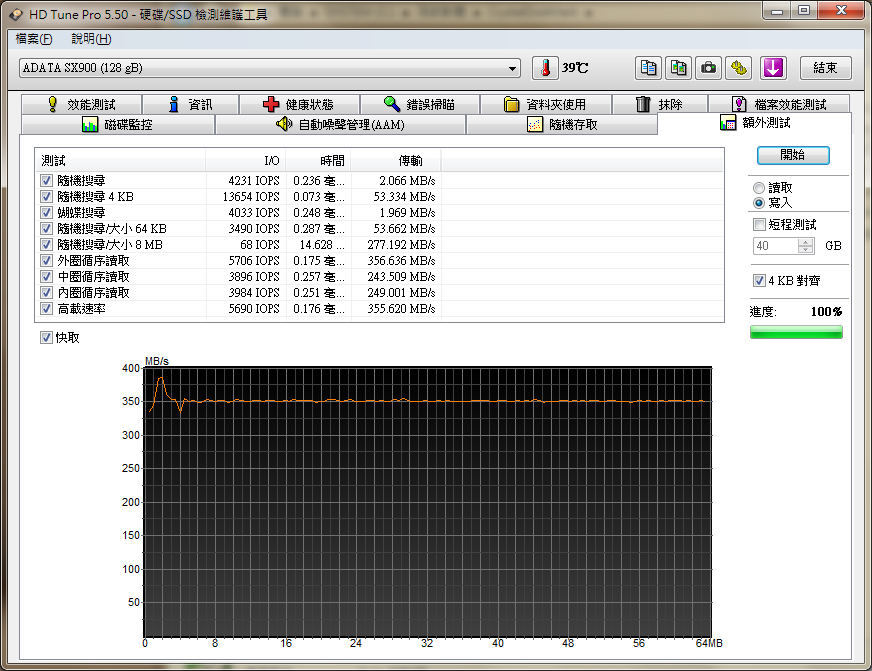Click the 開始 start button
The height and width of the screenshot is (671, 872).
point(793,155)
